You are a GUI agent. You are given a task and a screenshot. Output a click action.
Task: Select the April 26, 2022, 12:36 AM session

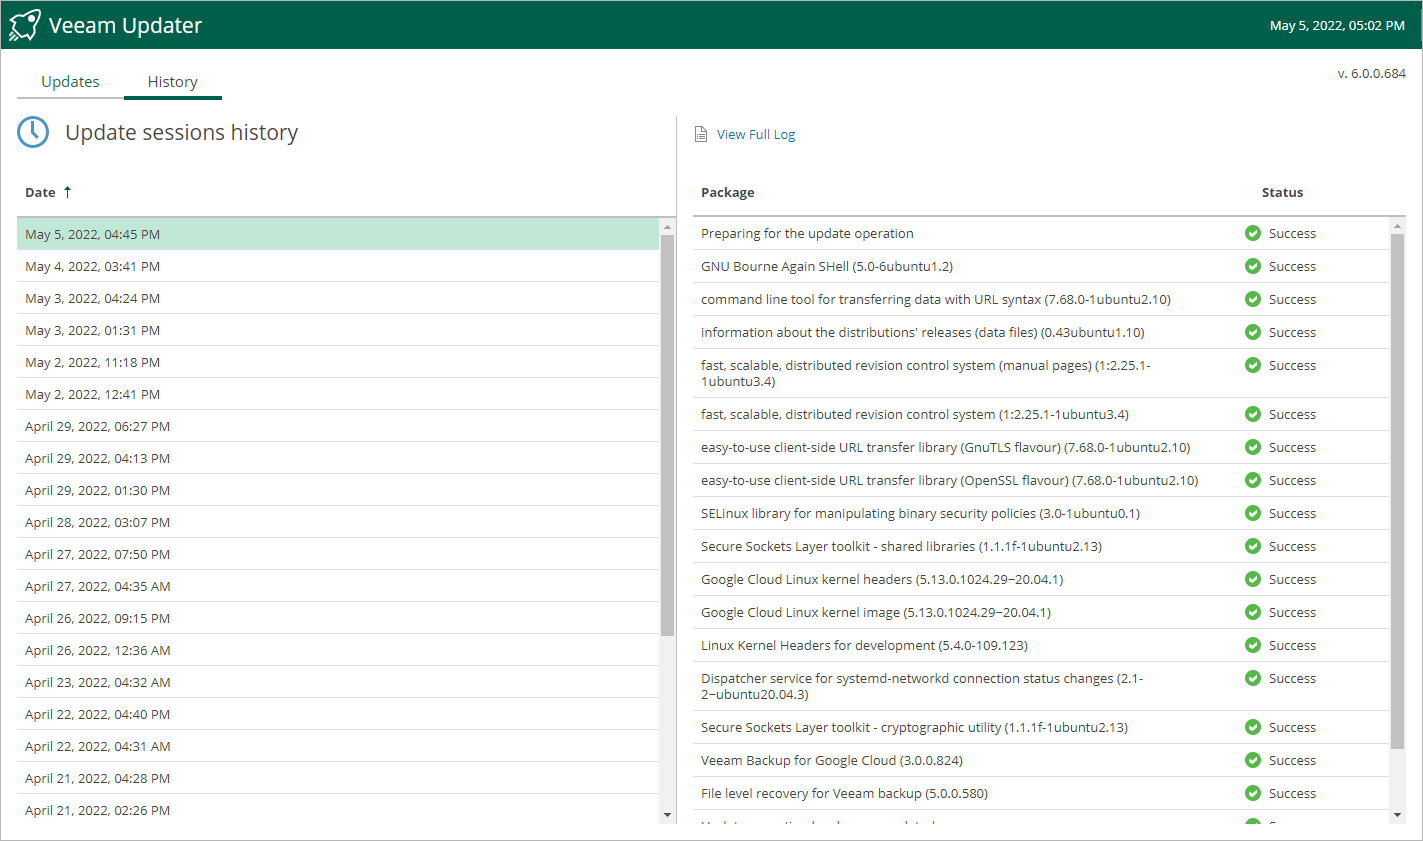click(338, 650)
